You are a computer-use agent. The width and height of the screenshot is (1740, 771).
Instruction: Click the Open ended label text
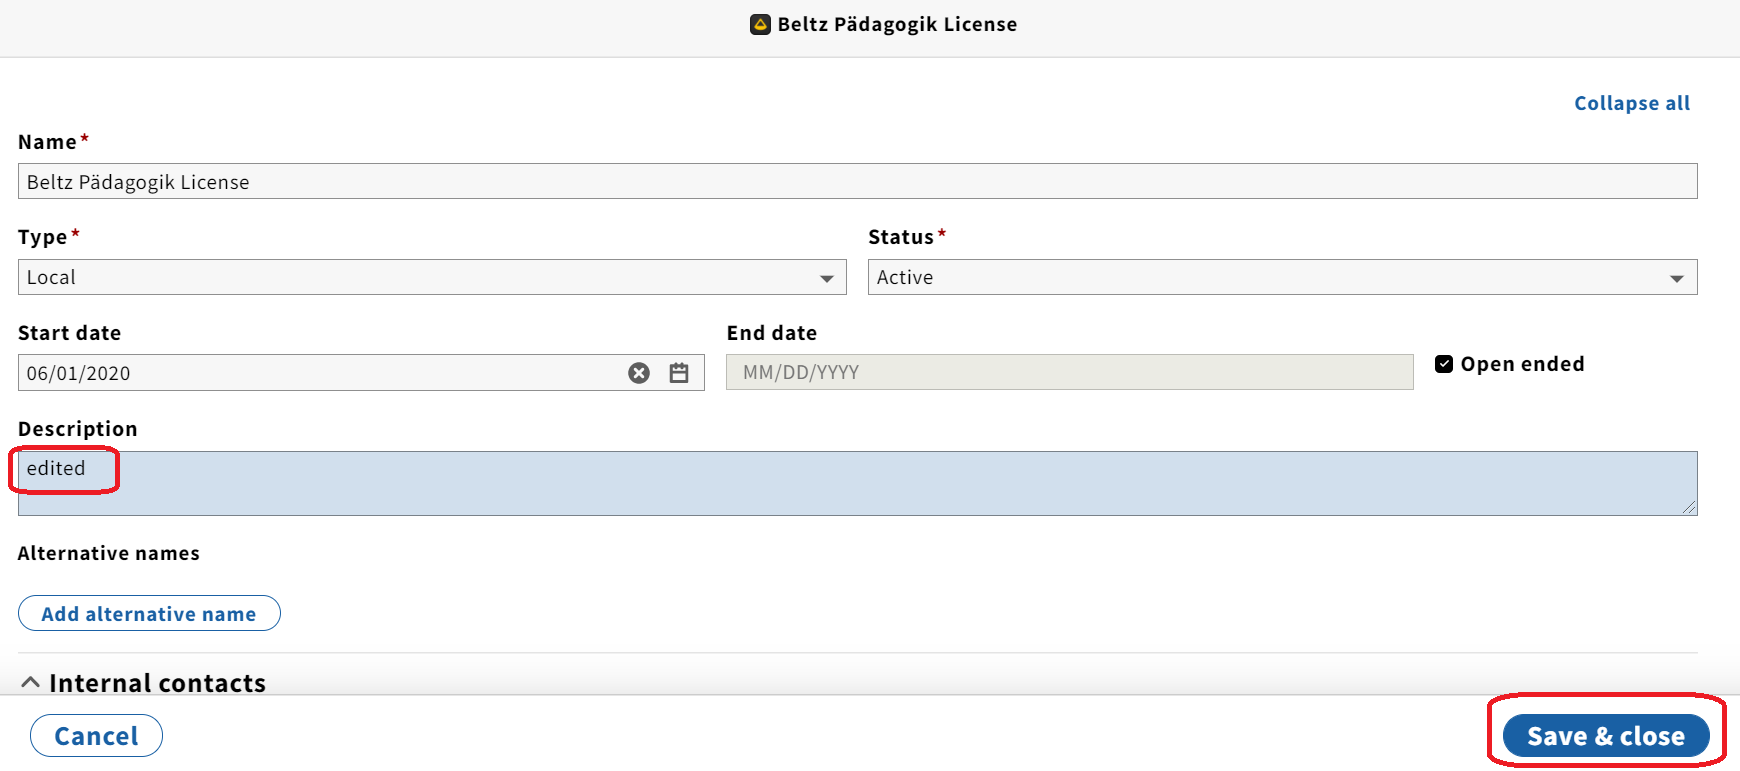(1522, 364)
